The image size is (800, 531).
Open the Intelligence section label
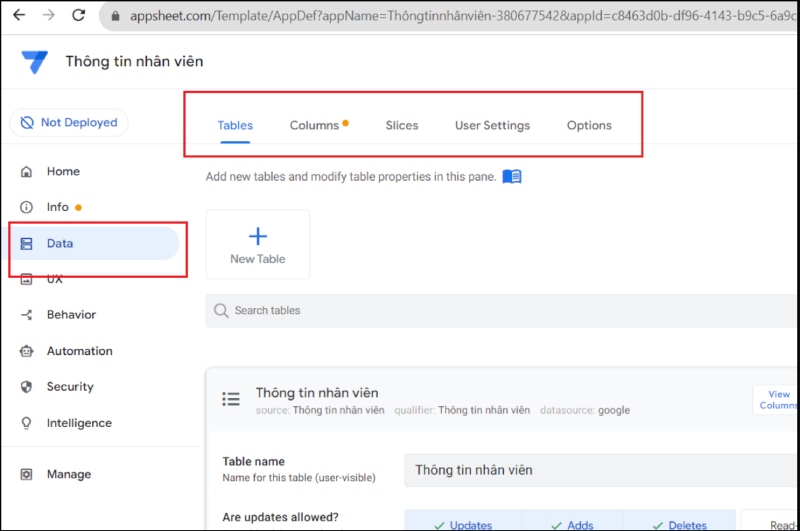click(79, 423)
